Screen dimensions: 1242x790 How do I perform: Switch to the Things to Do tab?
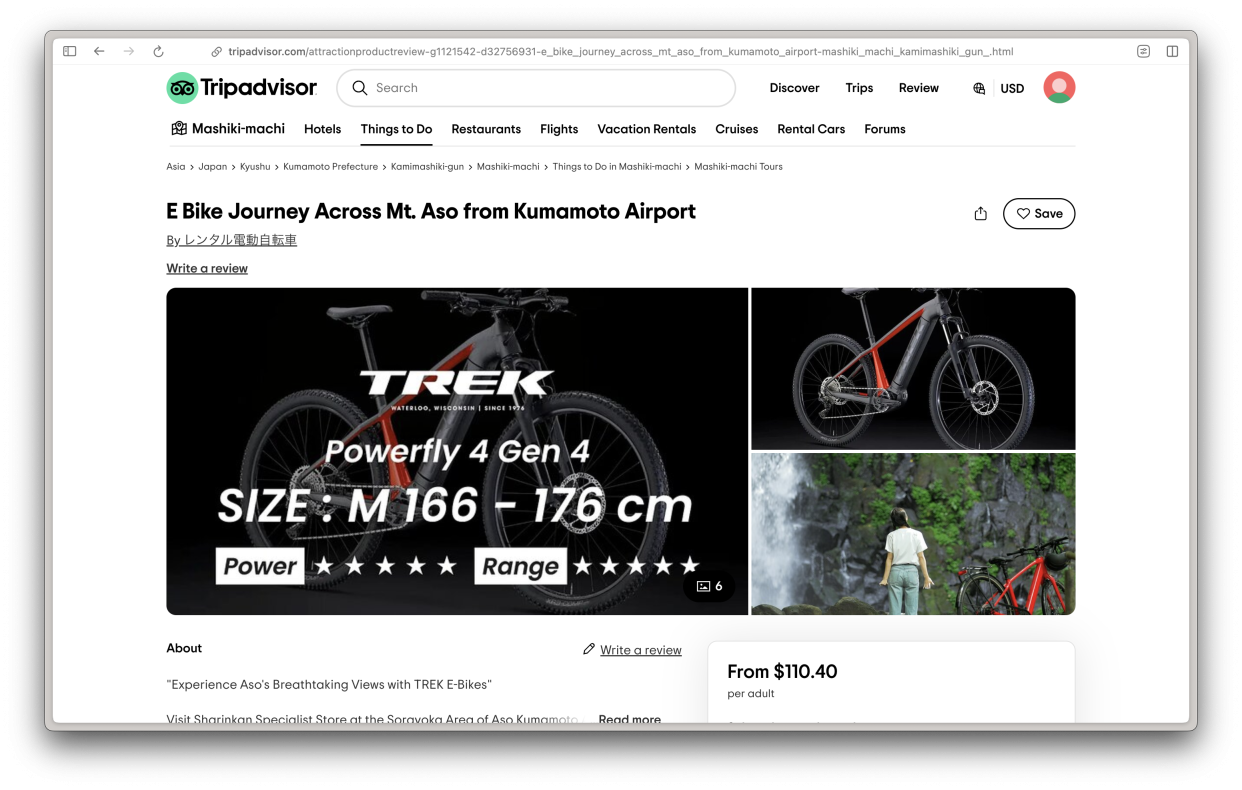(396, 129)
